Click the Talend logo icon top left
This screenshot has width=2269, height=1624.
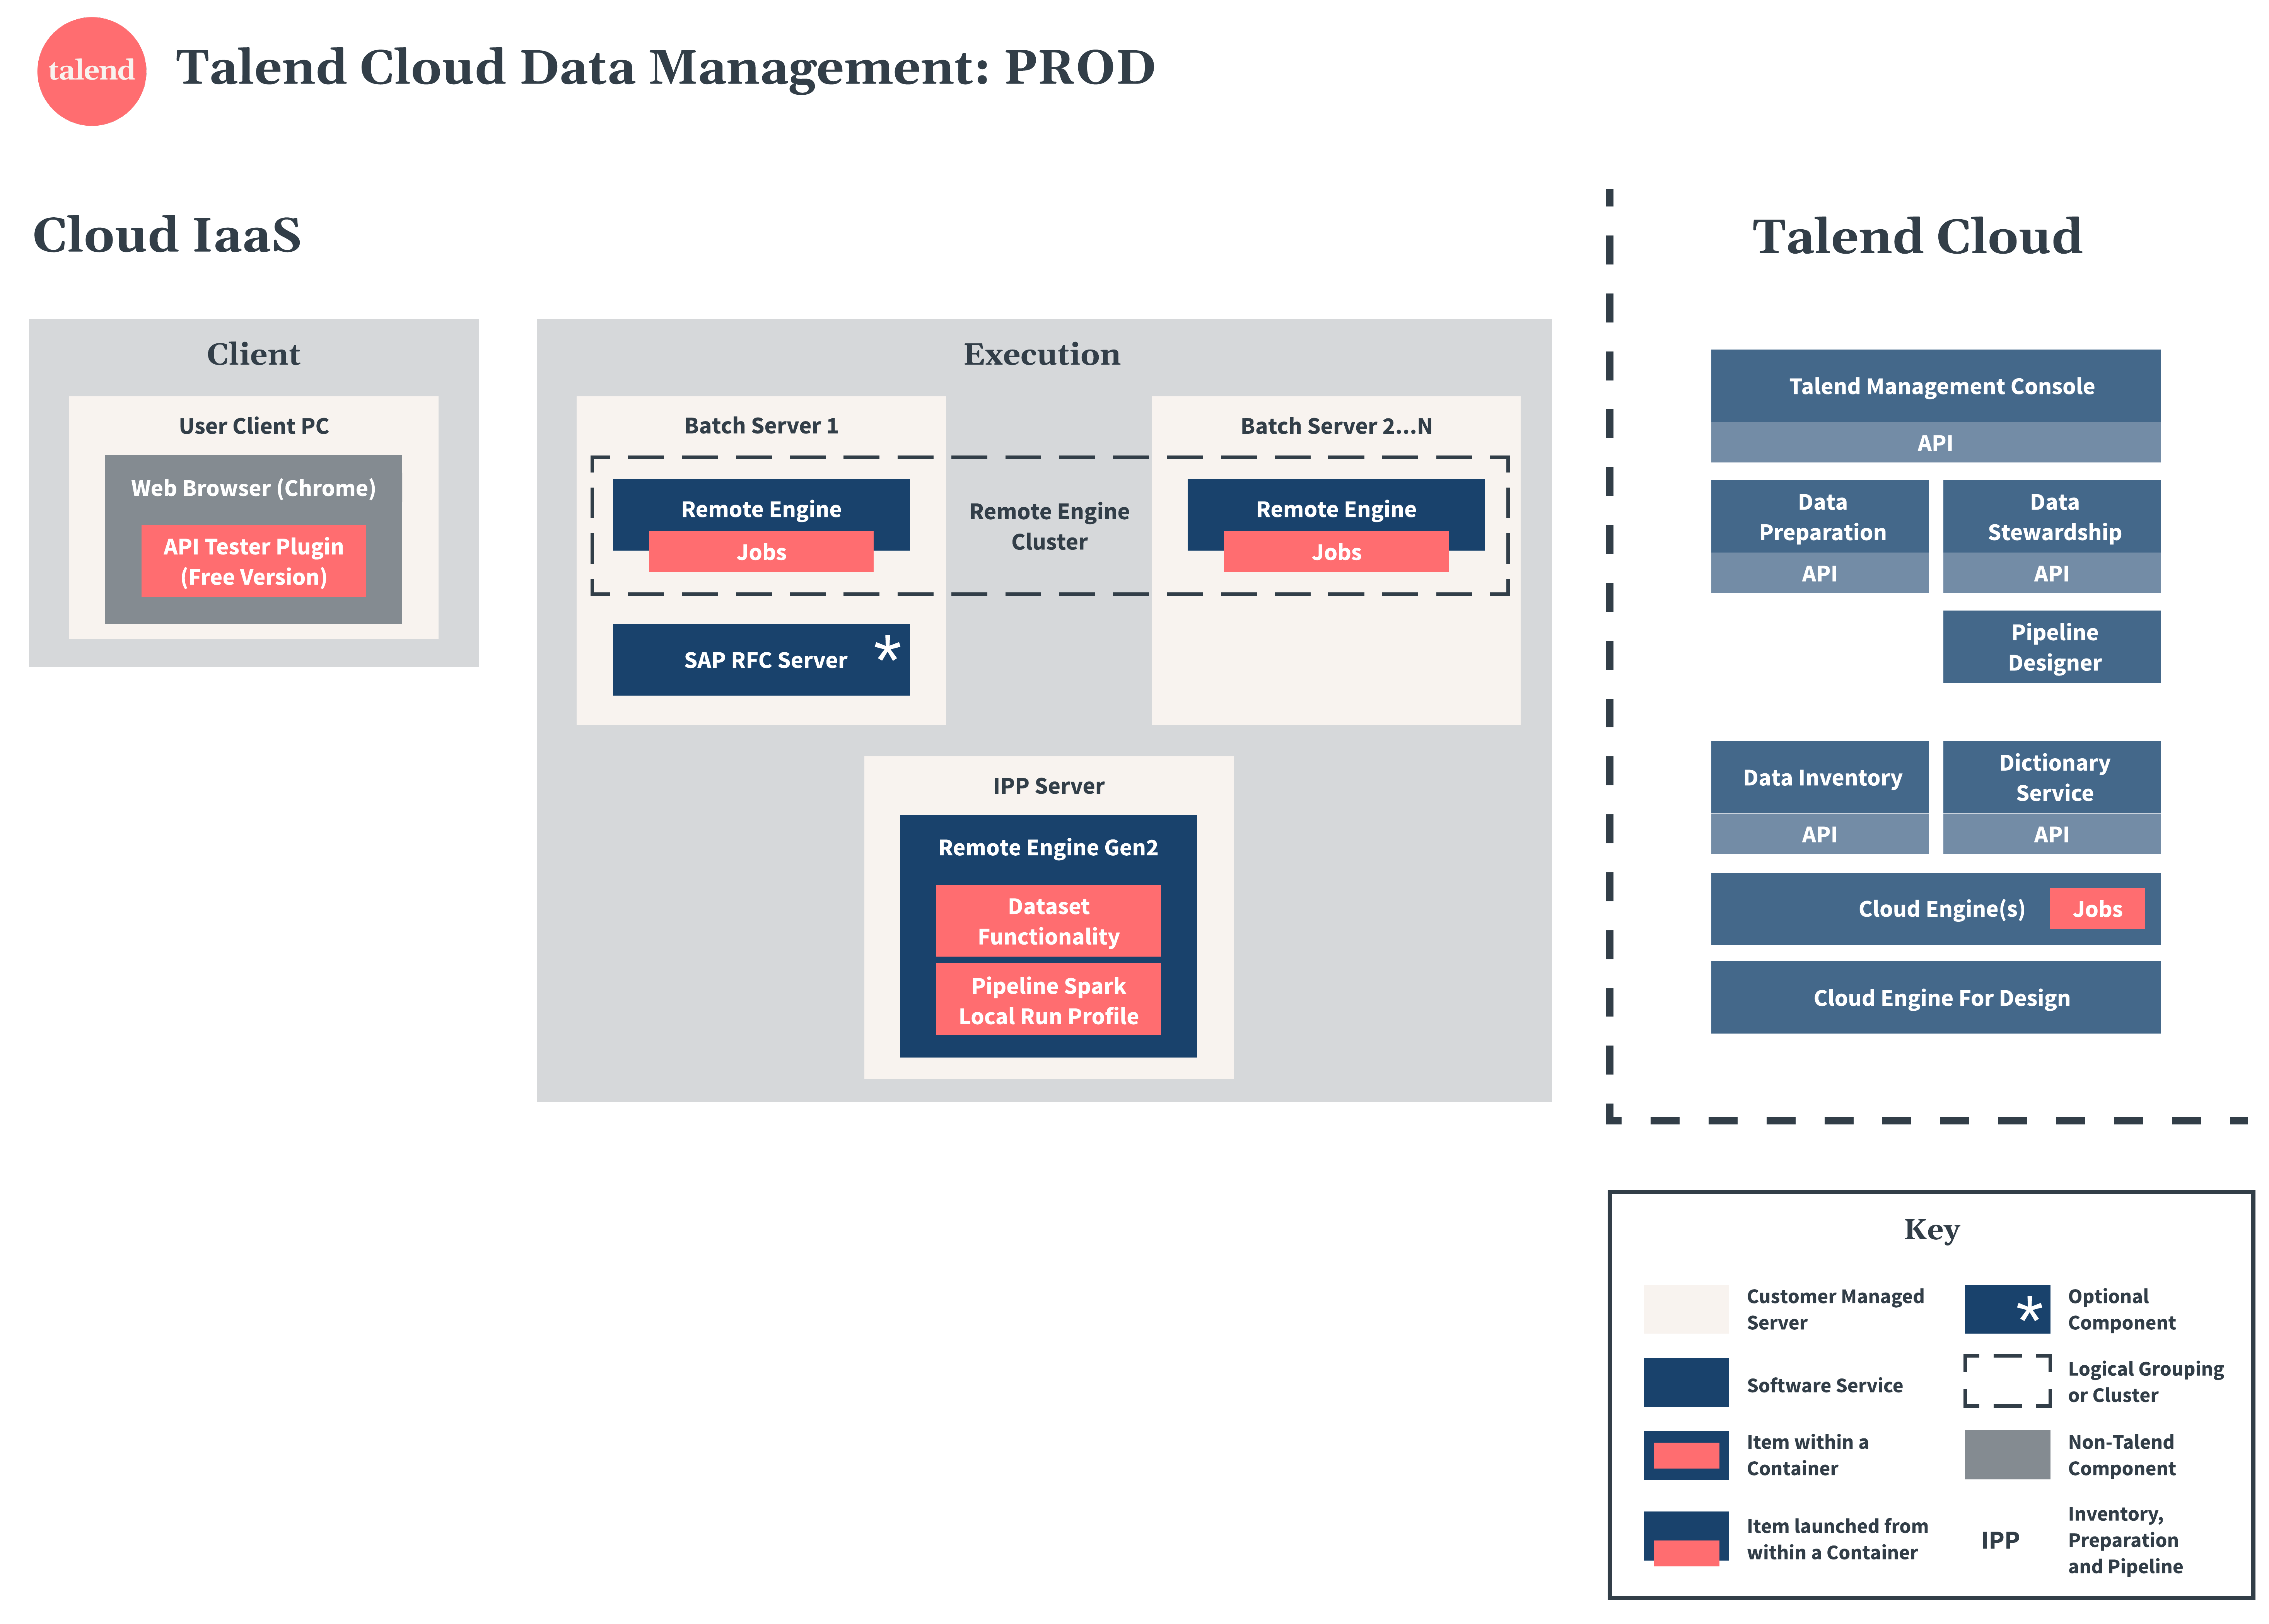click(70, 70)
